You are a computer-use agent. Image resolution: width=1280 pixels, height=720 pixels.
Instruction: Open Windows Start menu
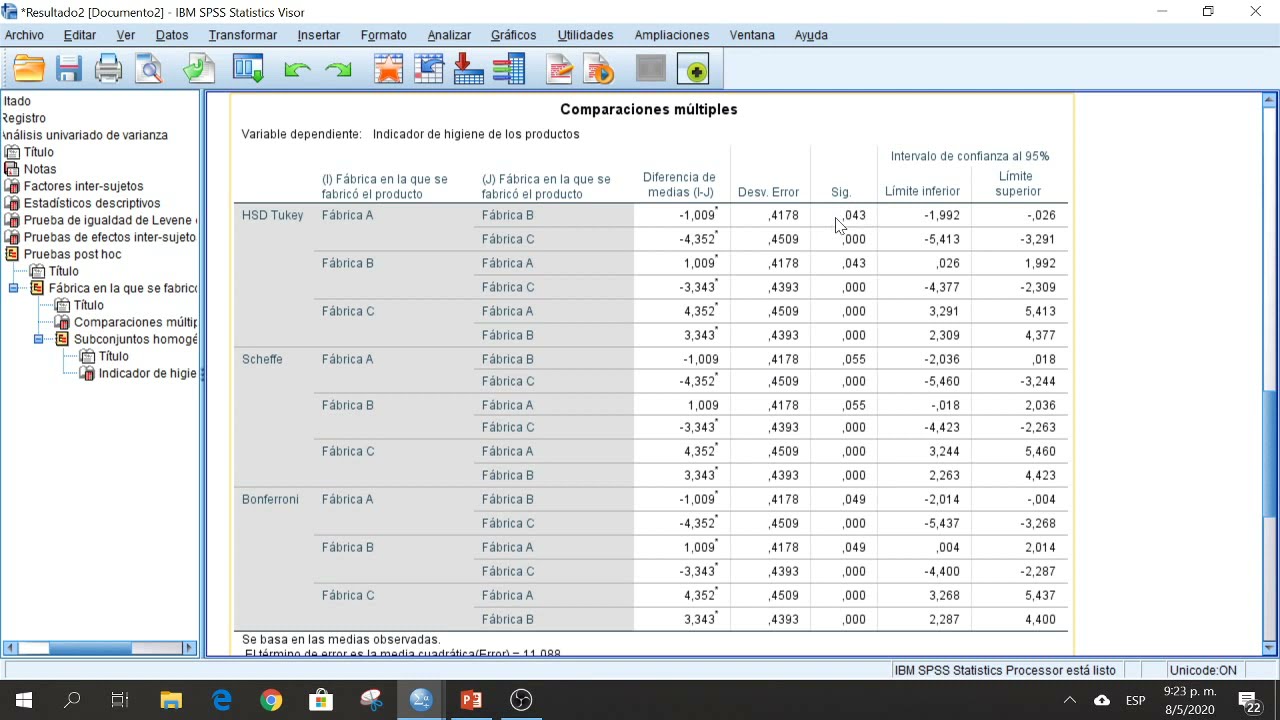click(x=24, y=700)
